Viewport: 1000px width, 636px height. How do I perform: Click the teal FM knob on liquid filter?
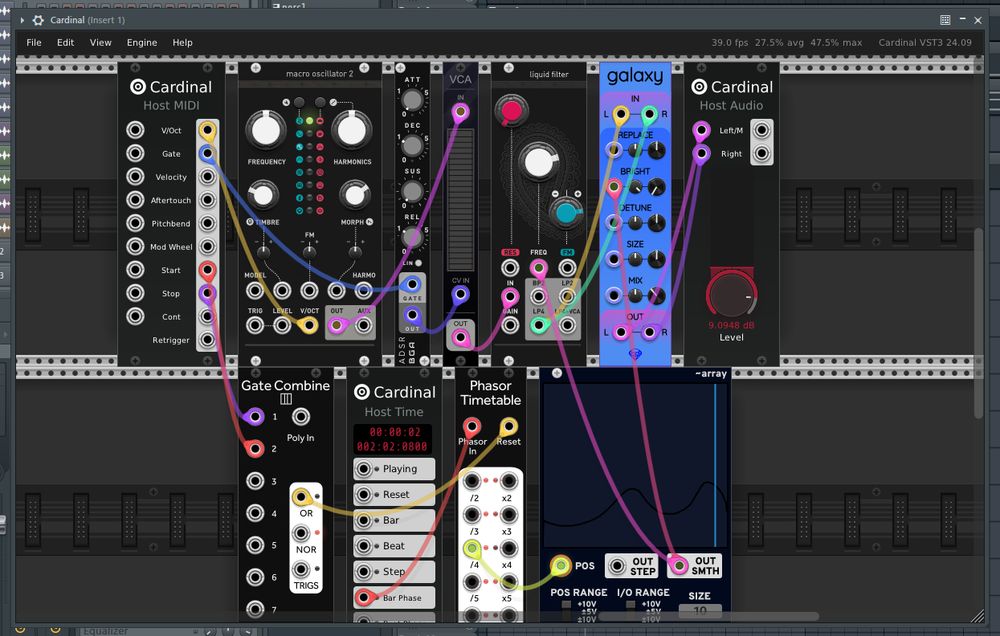(566, 213)
